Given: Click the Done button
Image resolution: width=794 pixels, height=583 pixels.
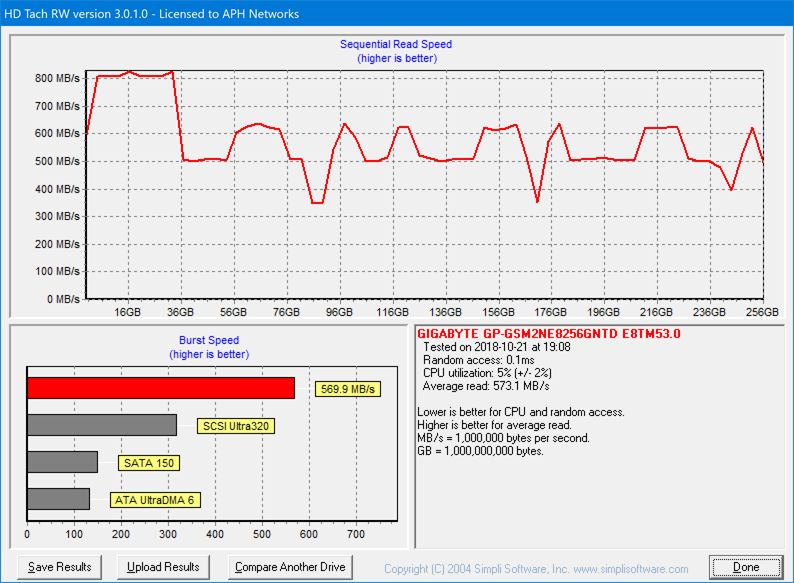Looking at the screenshot, I should pyautogui.click(x=745, y=567).
